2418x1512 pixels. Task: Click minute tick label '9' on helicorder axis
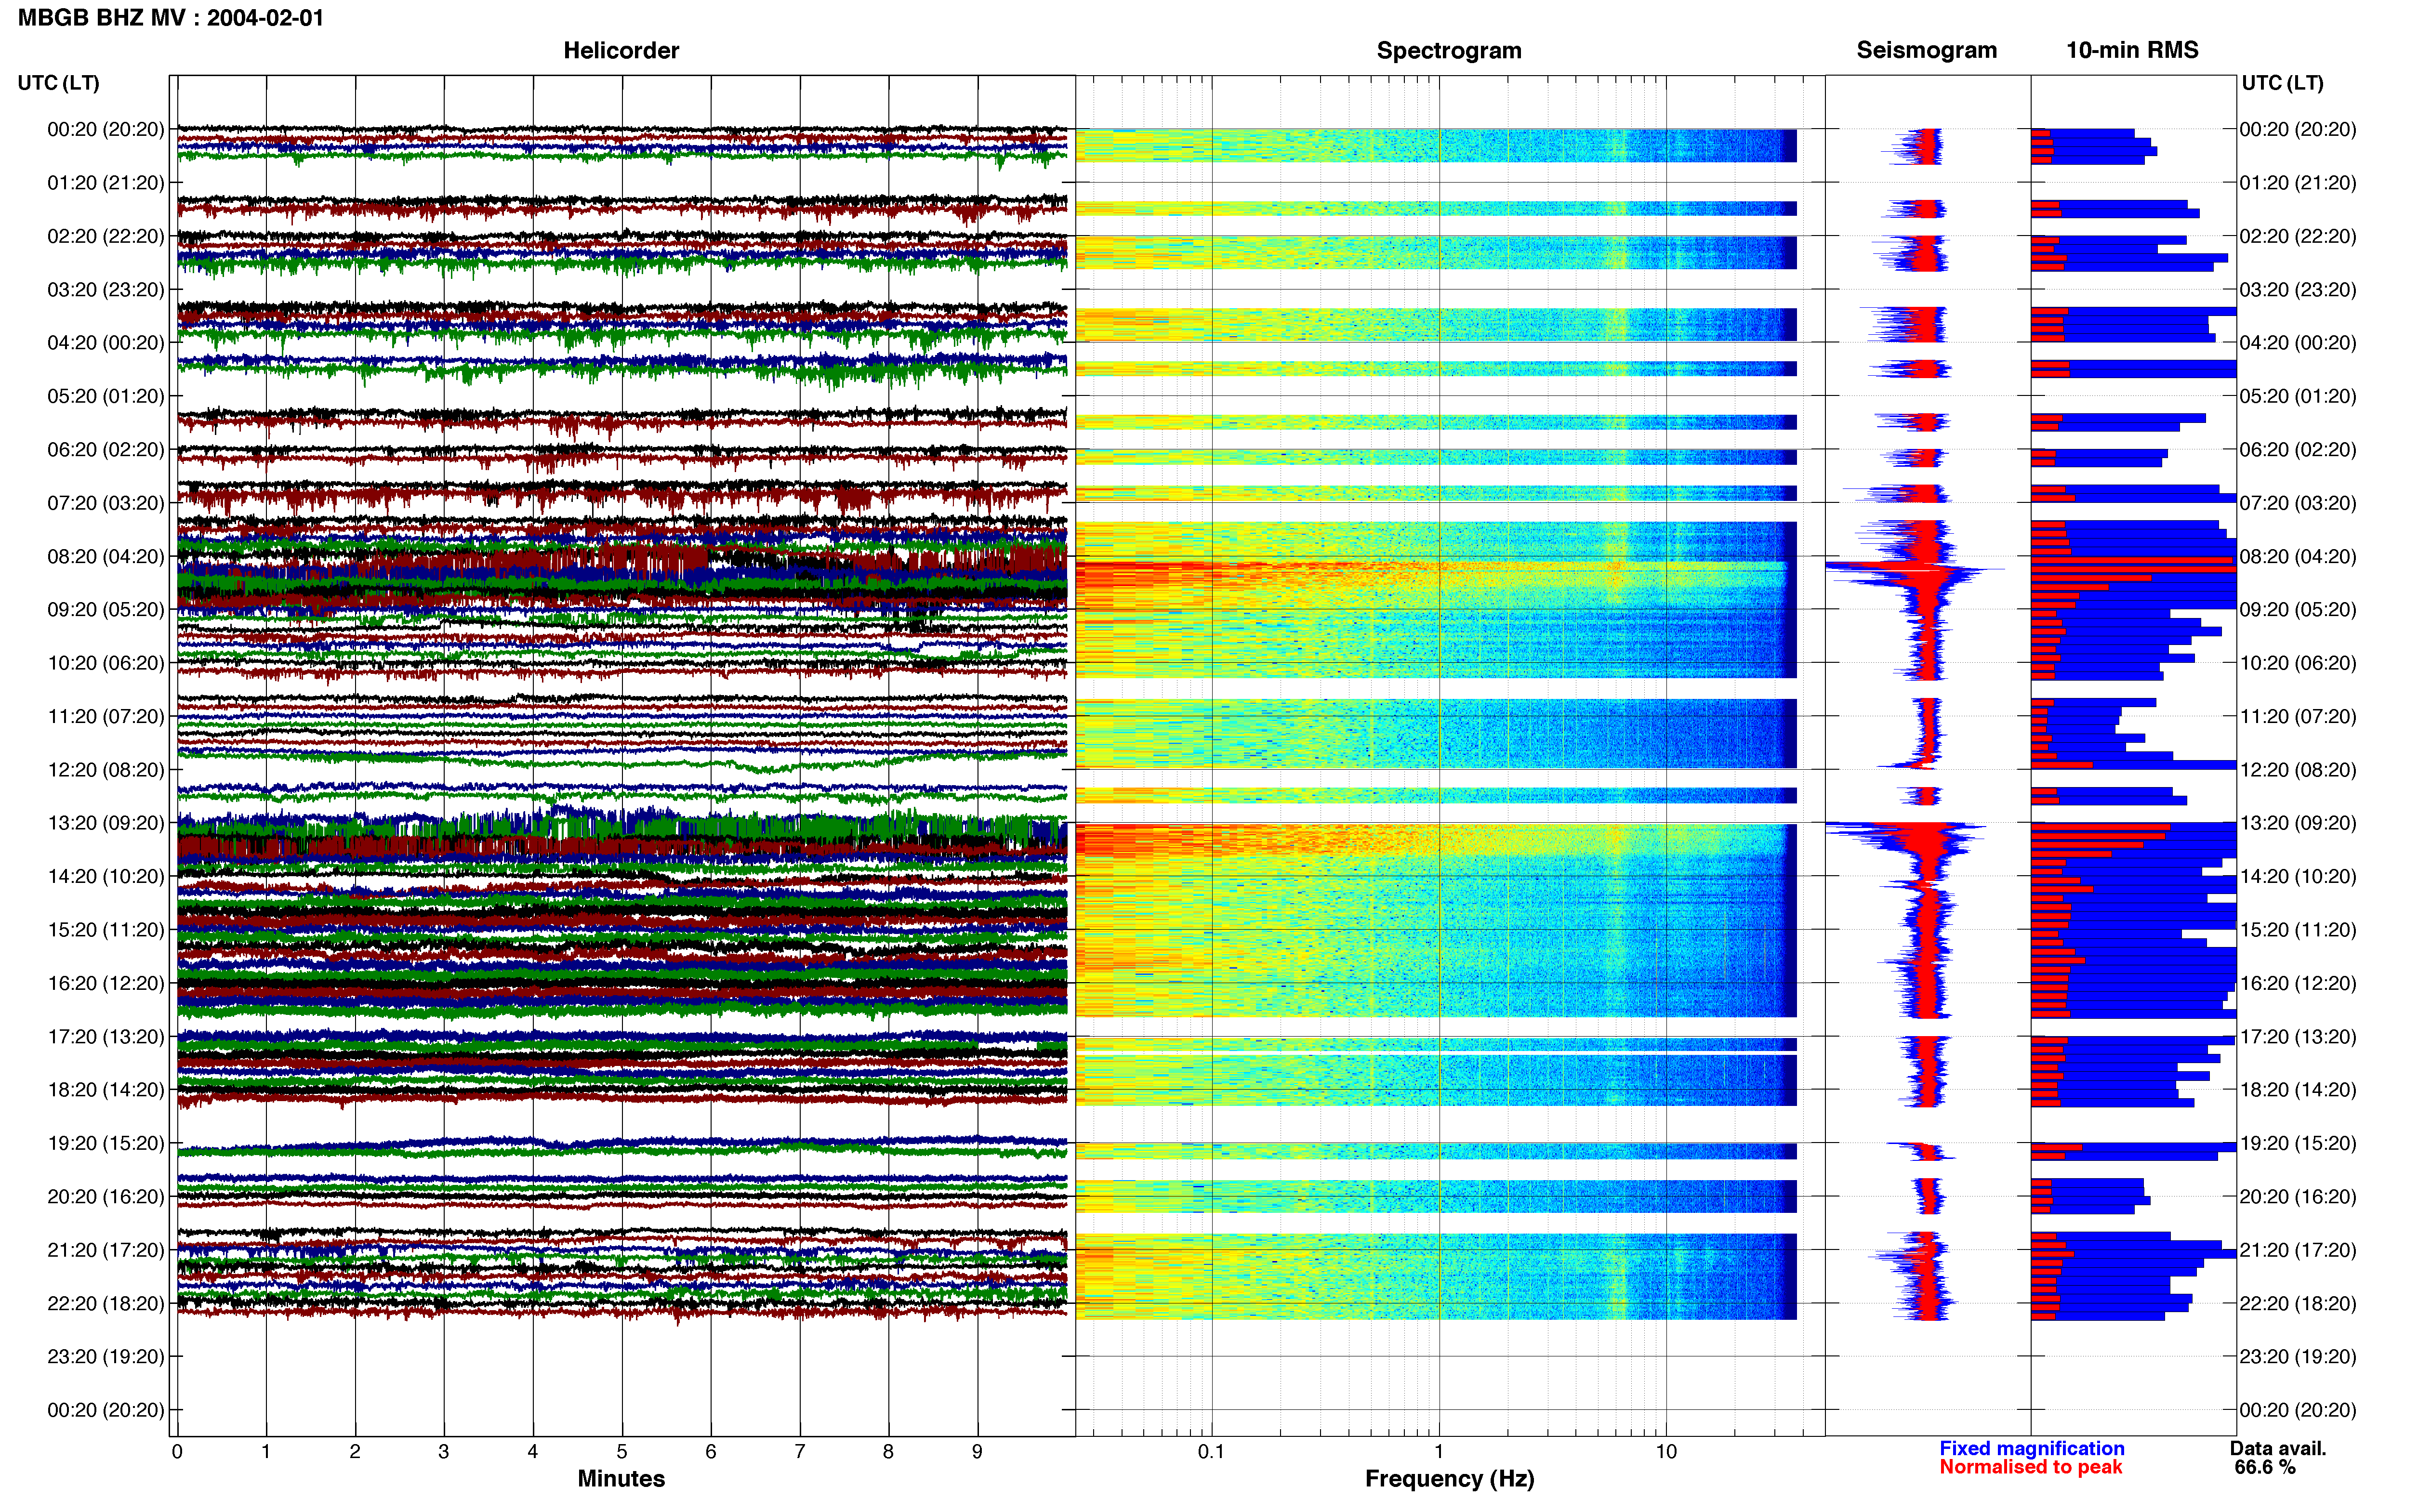tap(977, 1451)
